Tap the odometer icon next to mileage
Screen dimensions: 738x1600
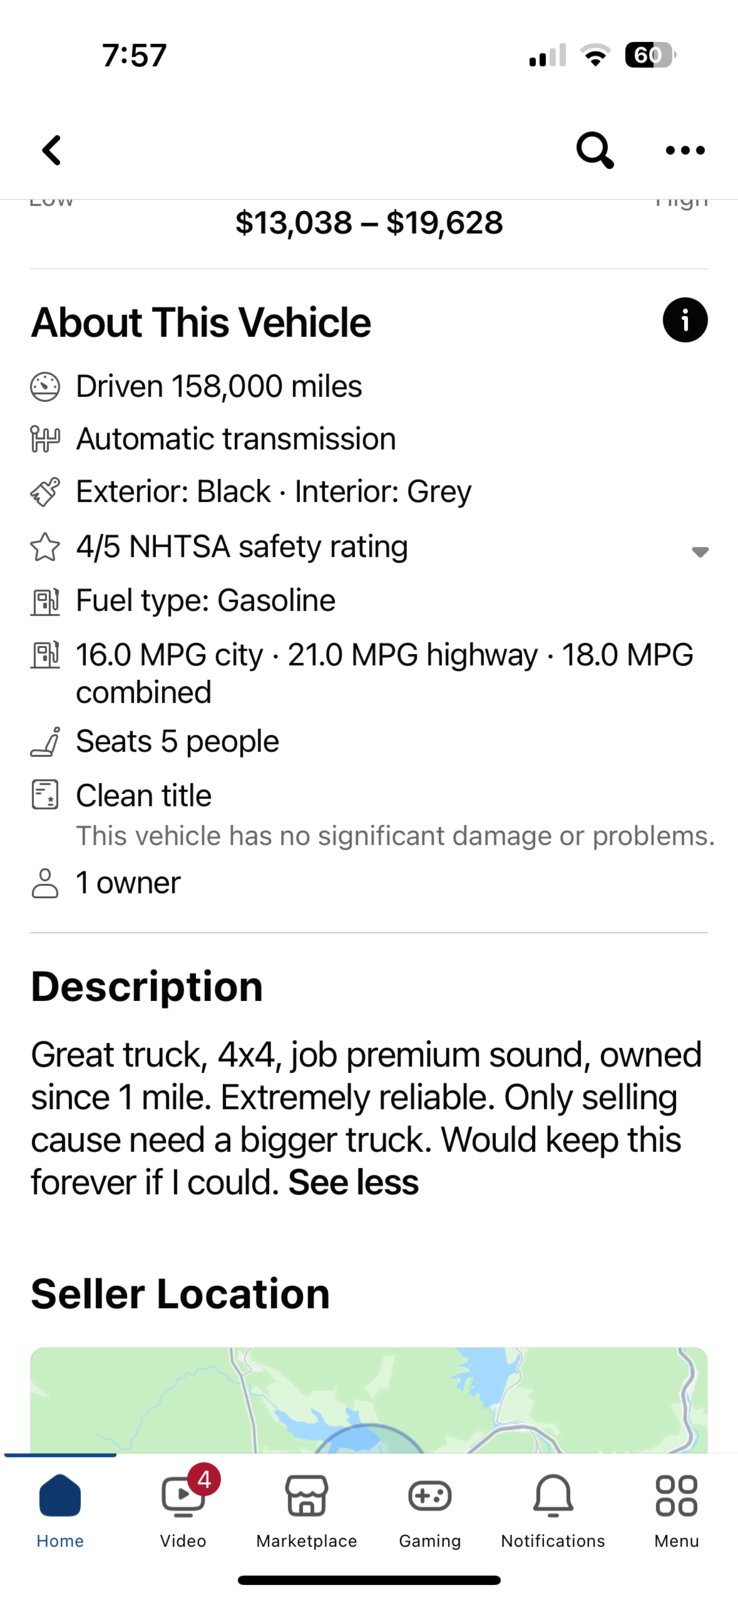click(45, 386)
